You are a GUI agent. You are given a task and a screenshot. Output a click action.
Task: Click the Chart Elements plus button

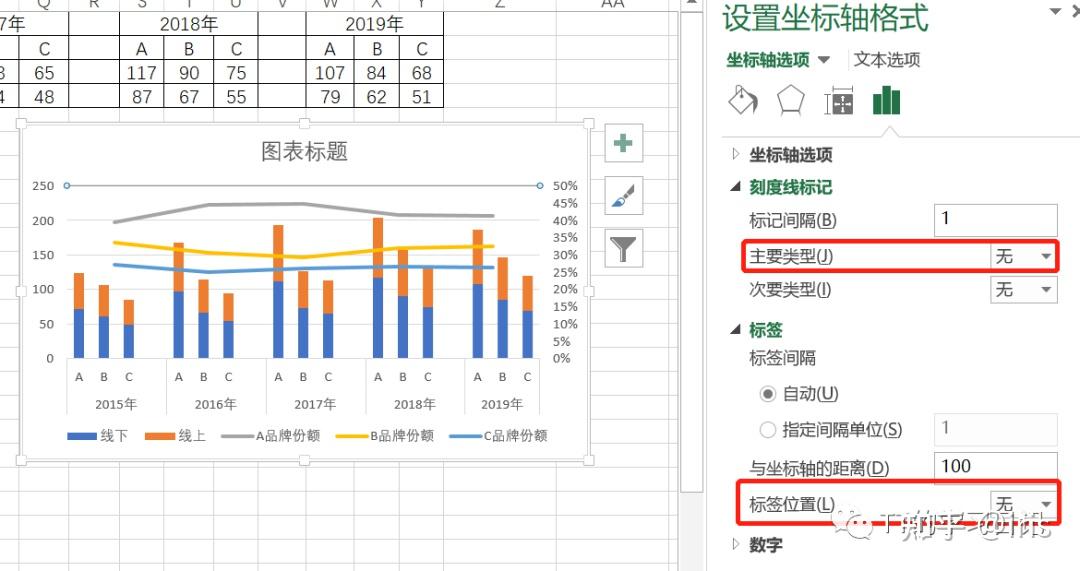click(x=623, y=143)
